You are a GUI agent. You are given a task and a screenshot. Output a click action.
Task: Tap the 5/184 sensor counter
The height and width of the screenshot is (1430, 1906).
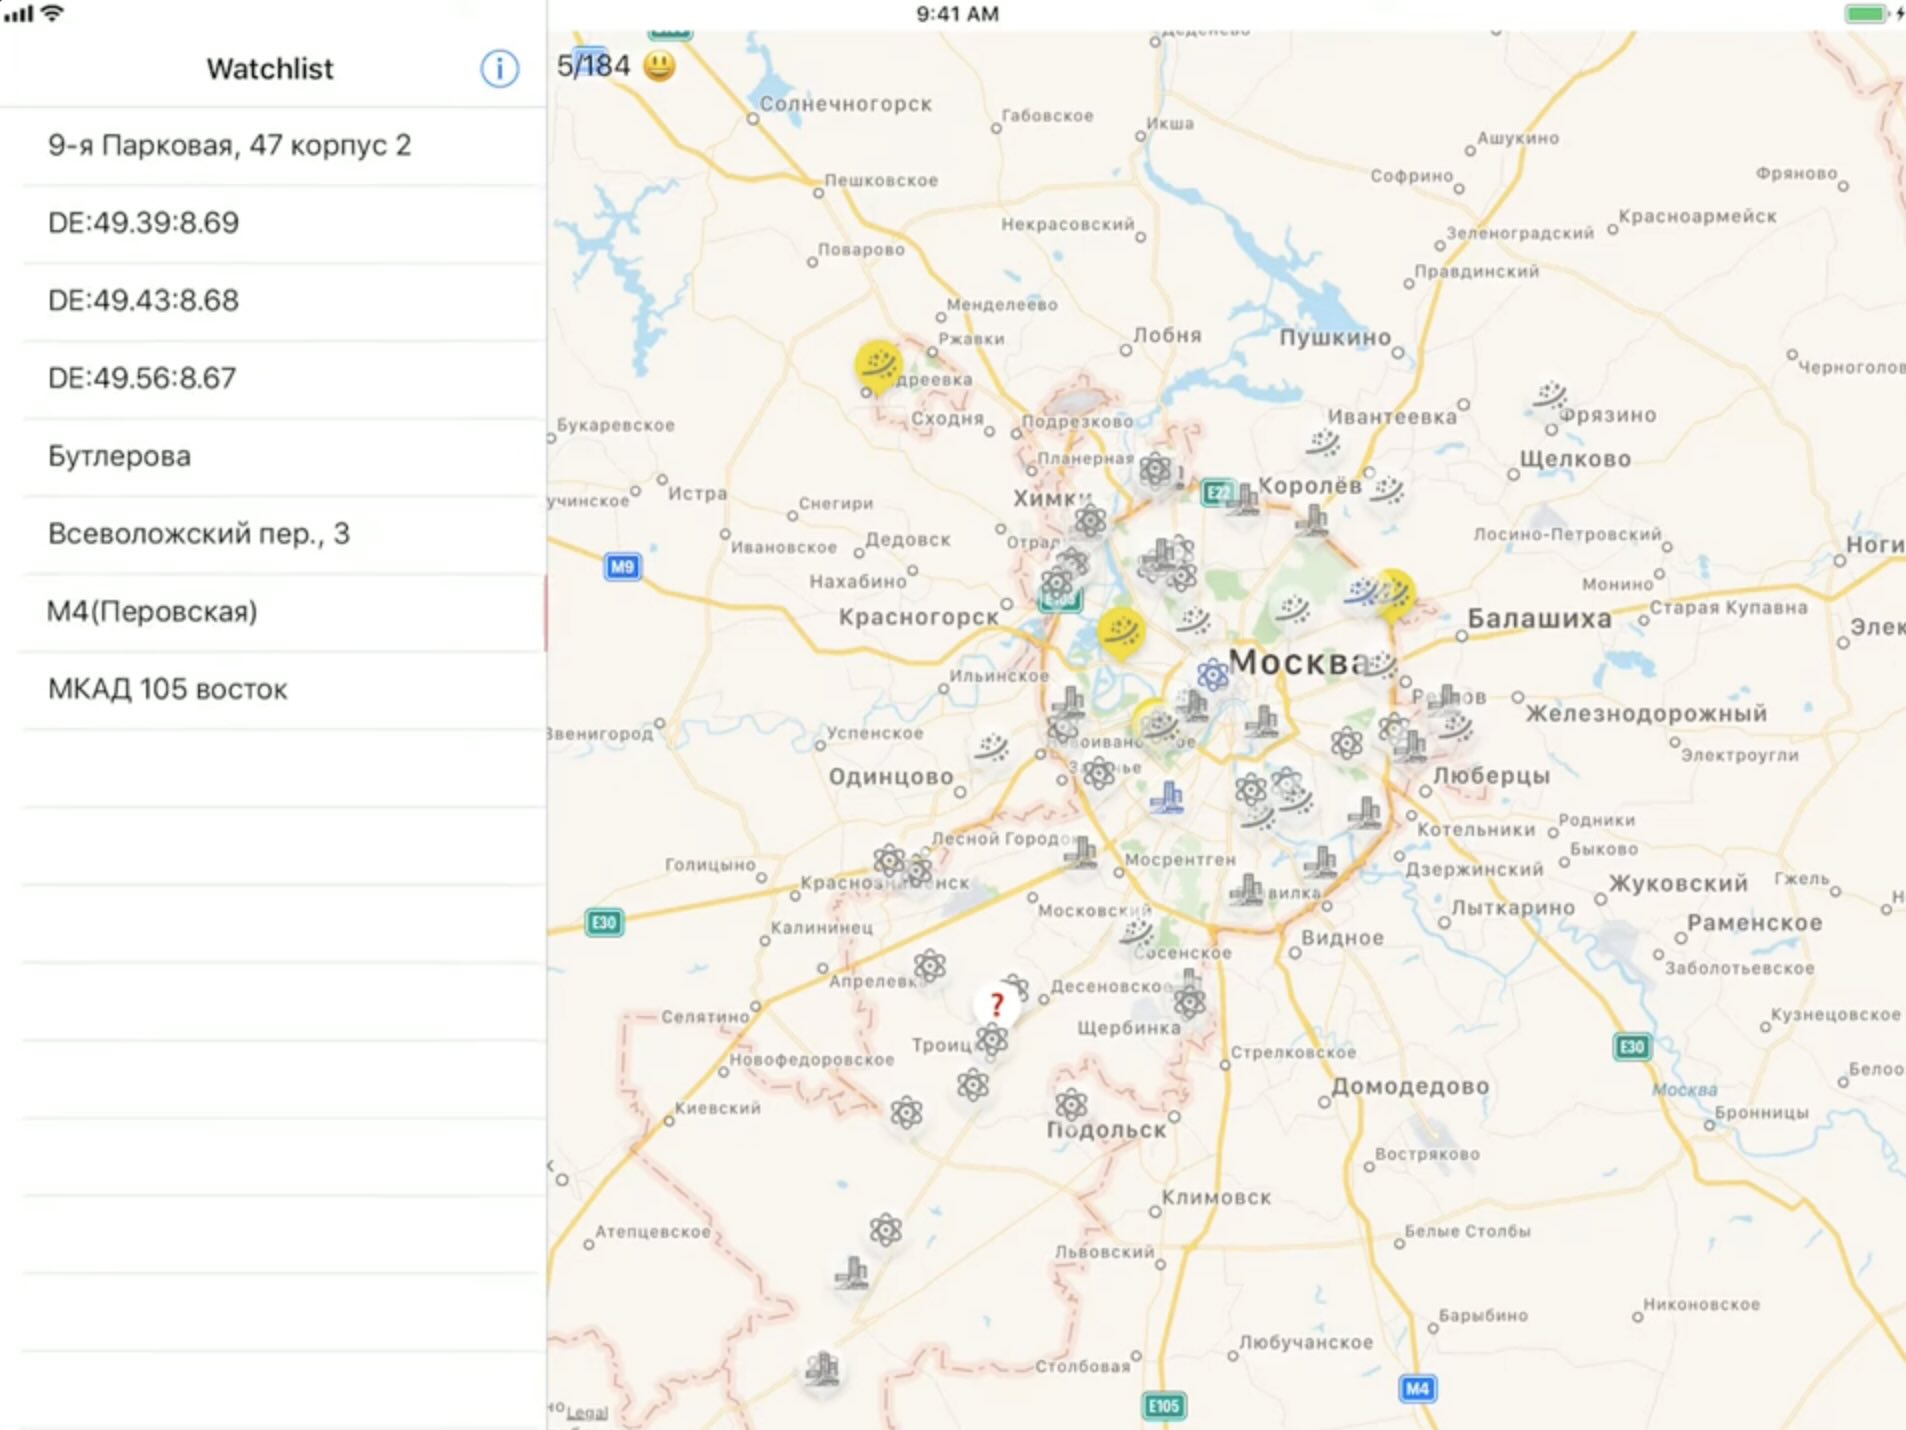pos(593,66)
